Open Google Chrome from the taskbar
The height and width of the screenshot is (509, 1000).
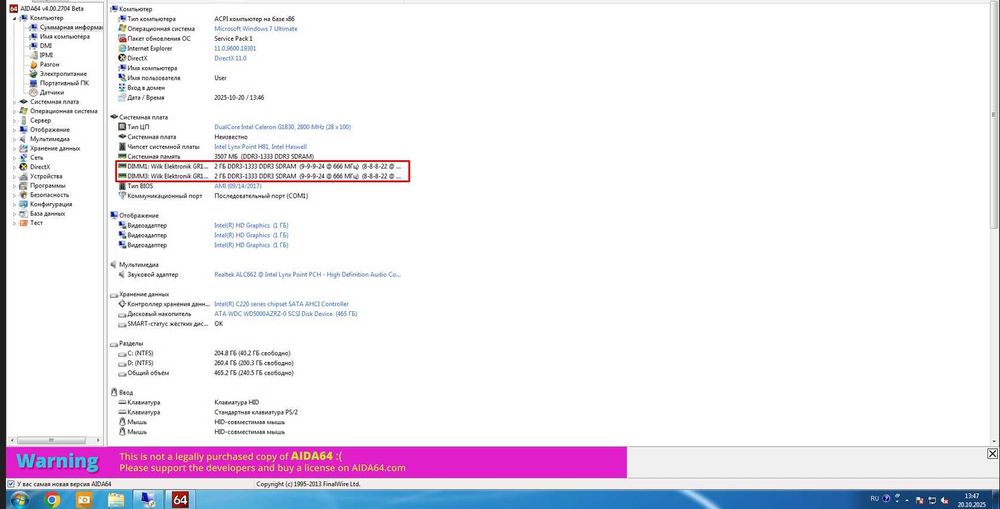52,499
